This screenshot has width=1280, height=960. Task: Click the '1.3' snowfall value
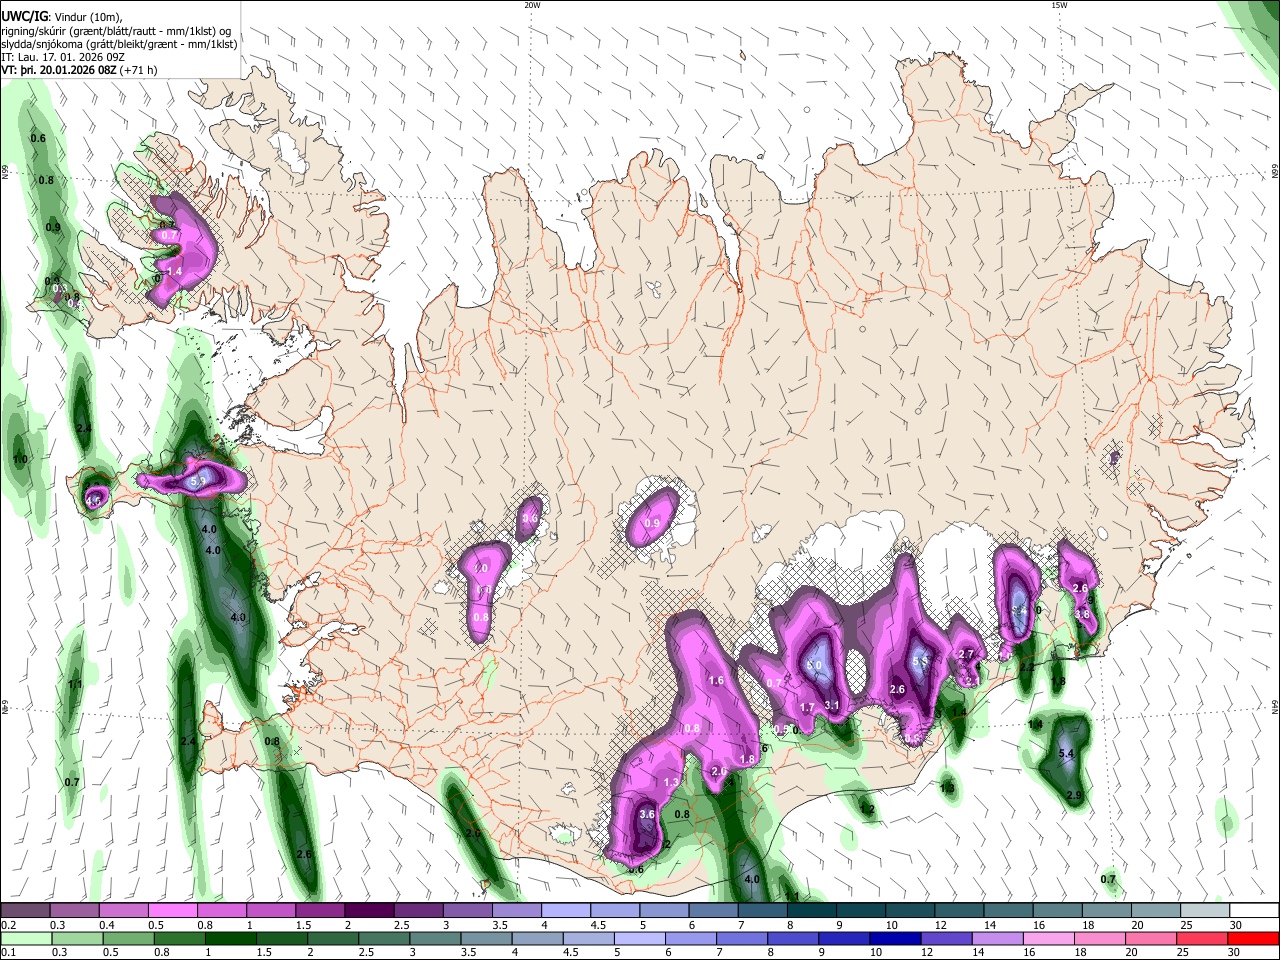coord(672,782)
